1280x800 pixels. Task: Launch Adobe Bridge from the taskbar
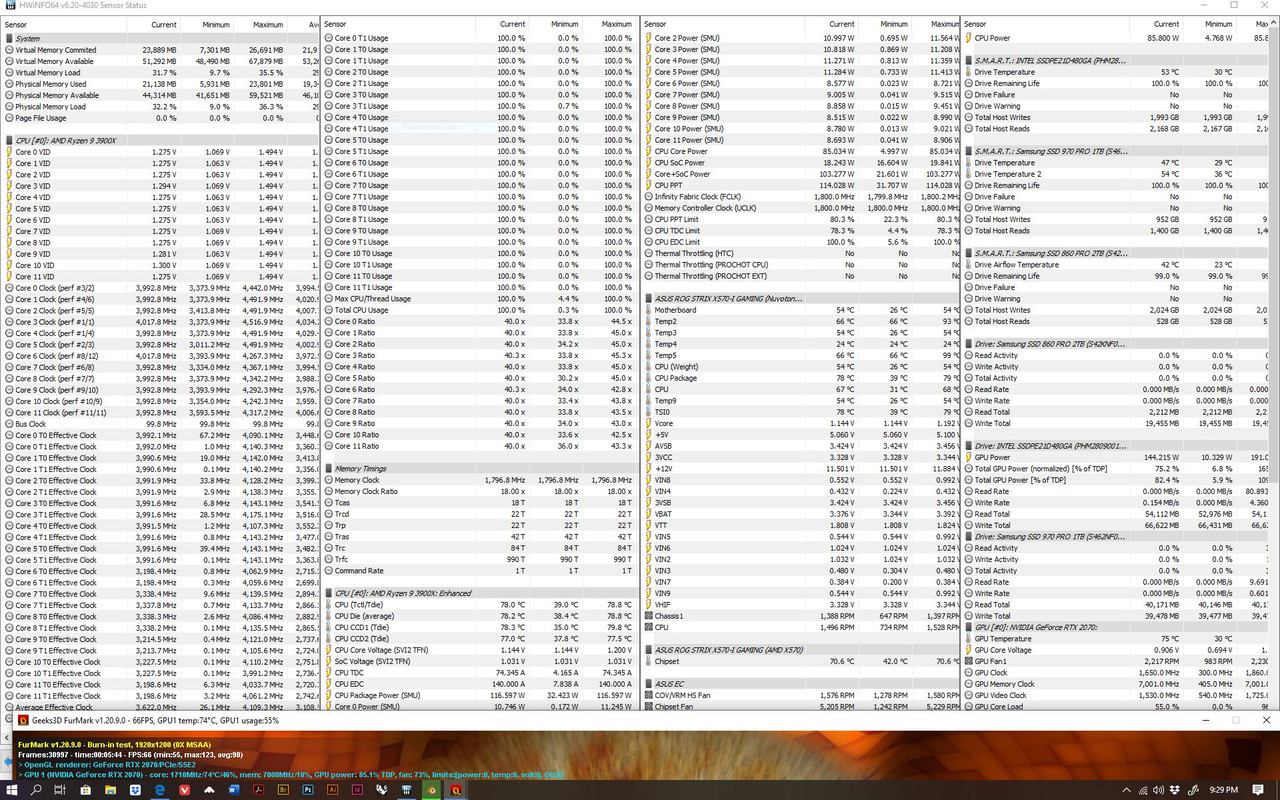[x=283, y=790]
